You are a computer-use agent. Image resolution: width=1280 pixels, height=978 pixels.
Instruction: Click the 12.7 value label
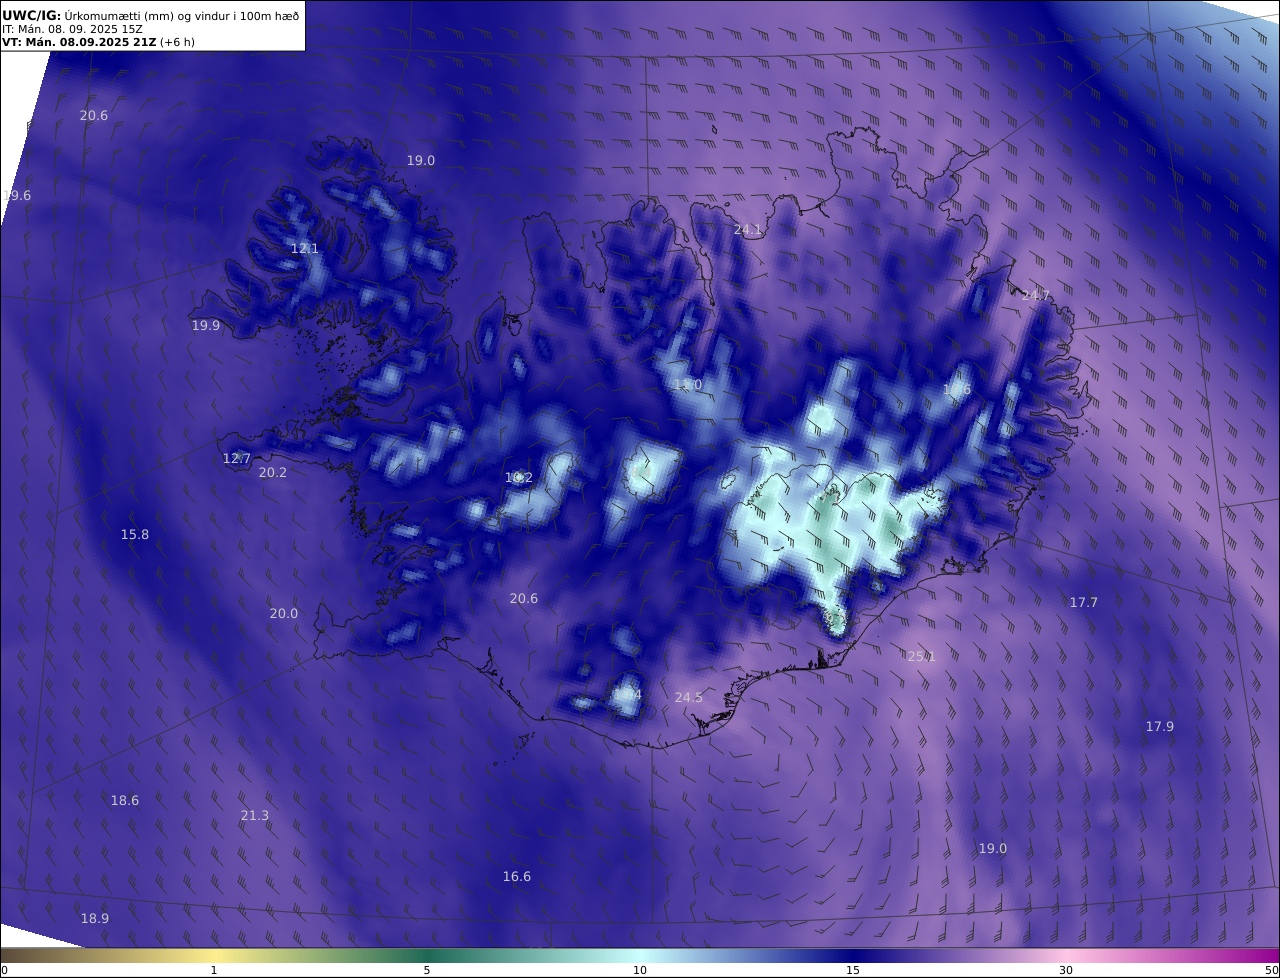[x=237, y=459]
